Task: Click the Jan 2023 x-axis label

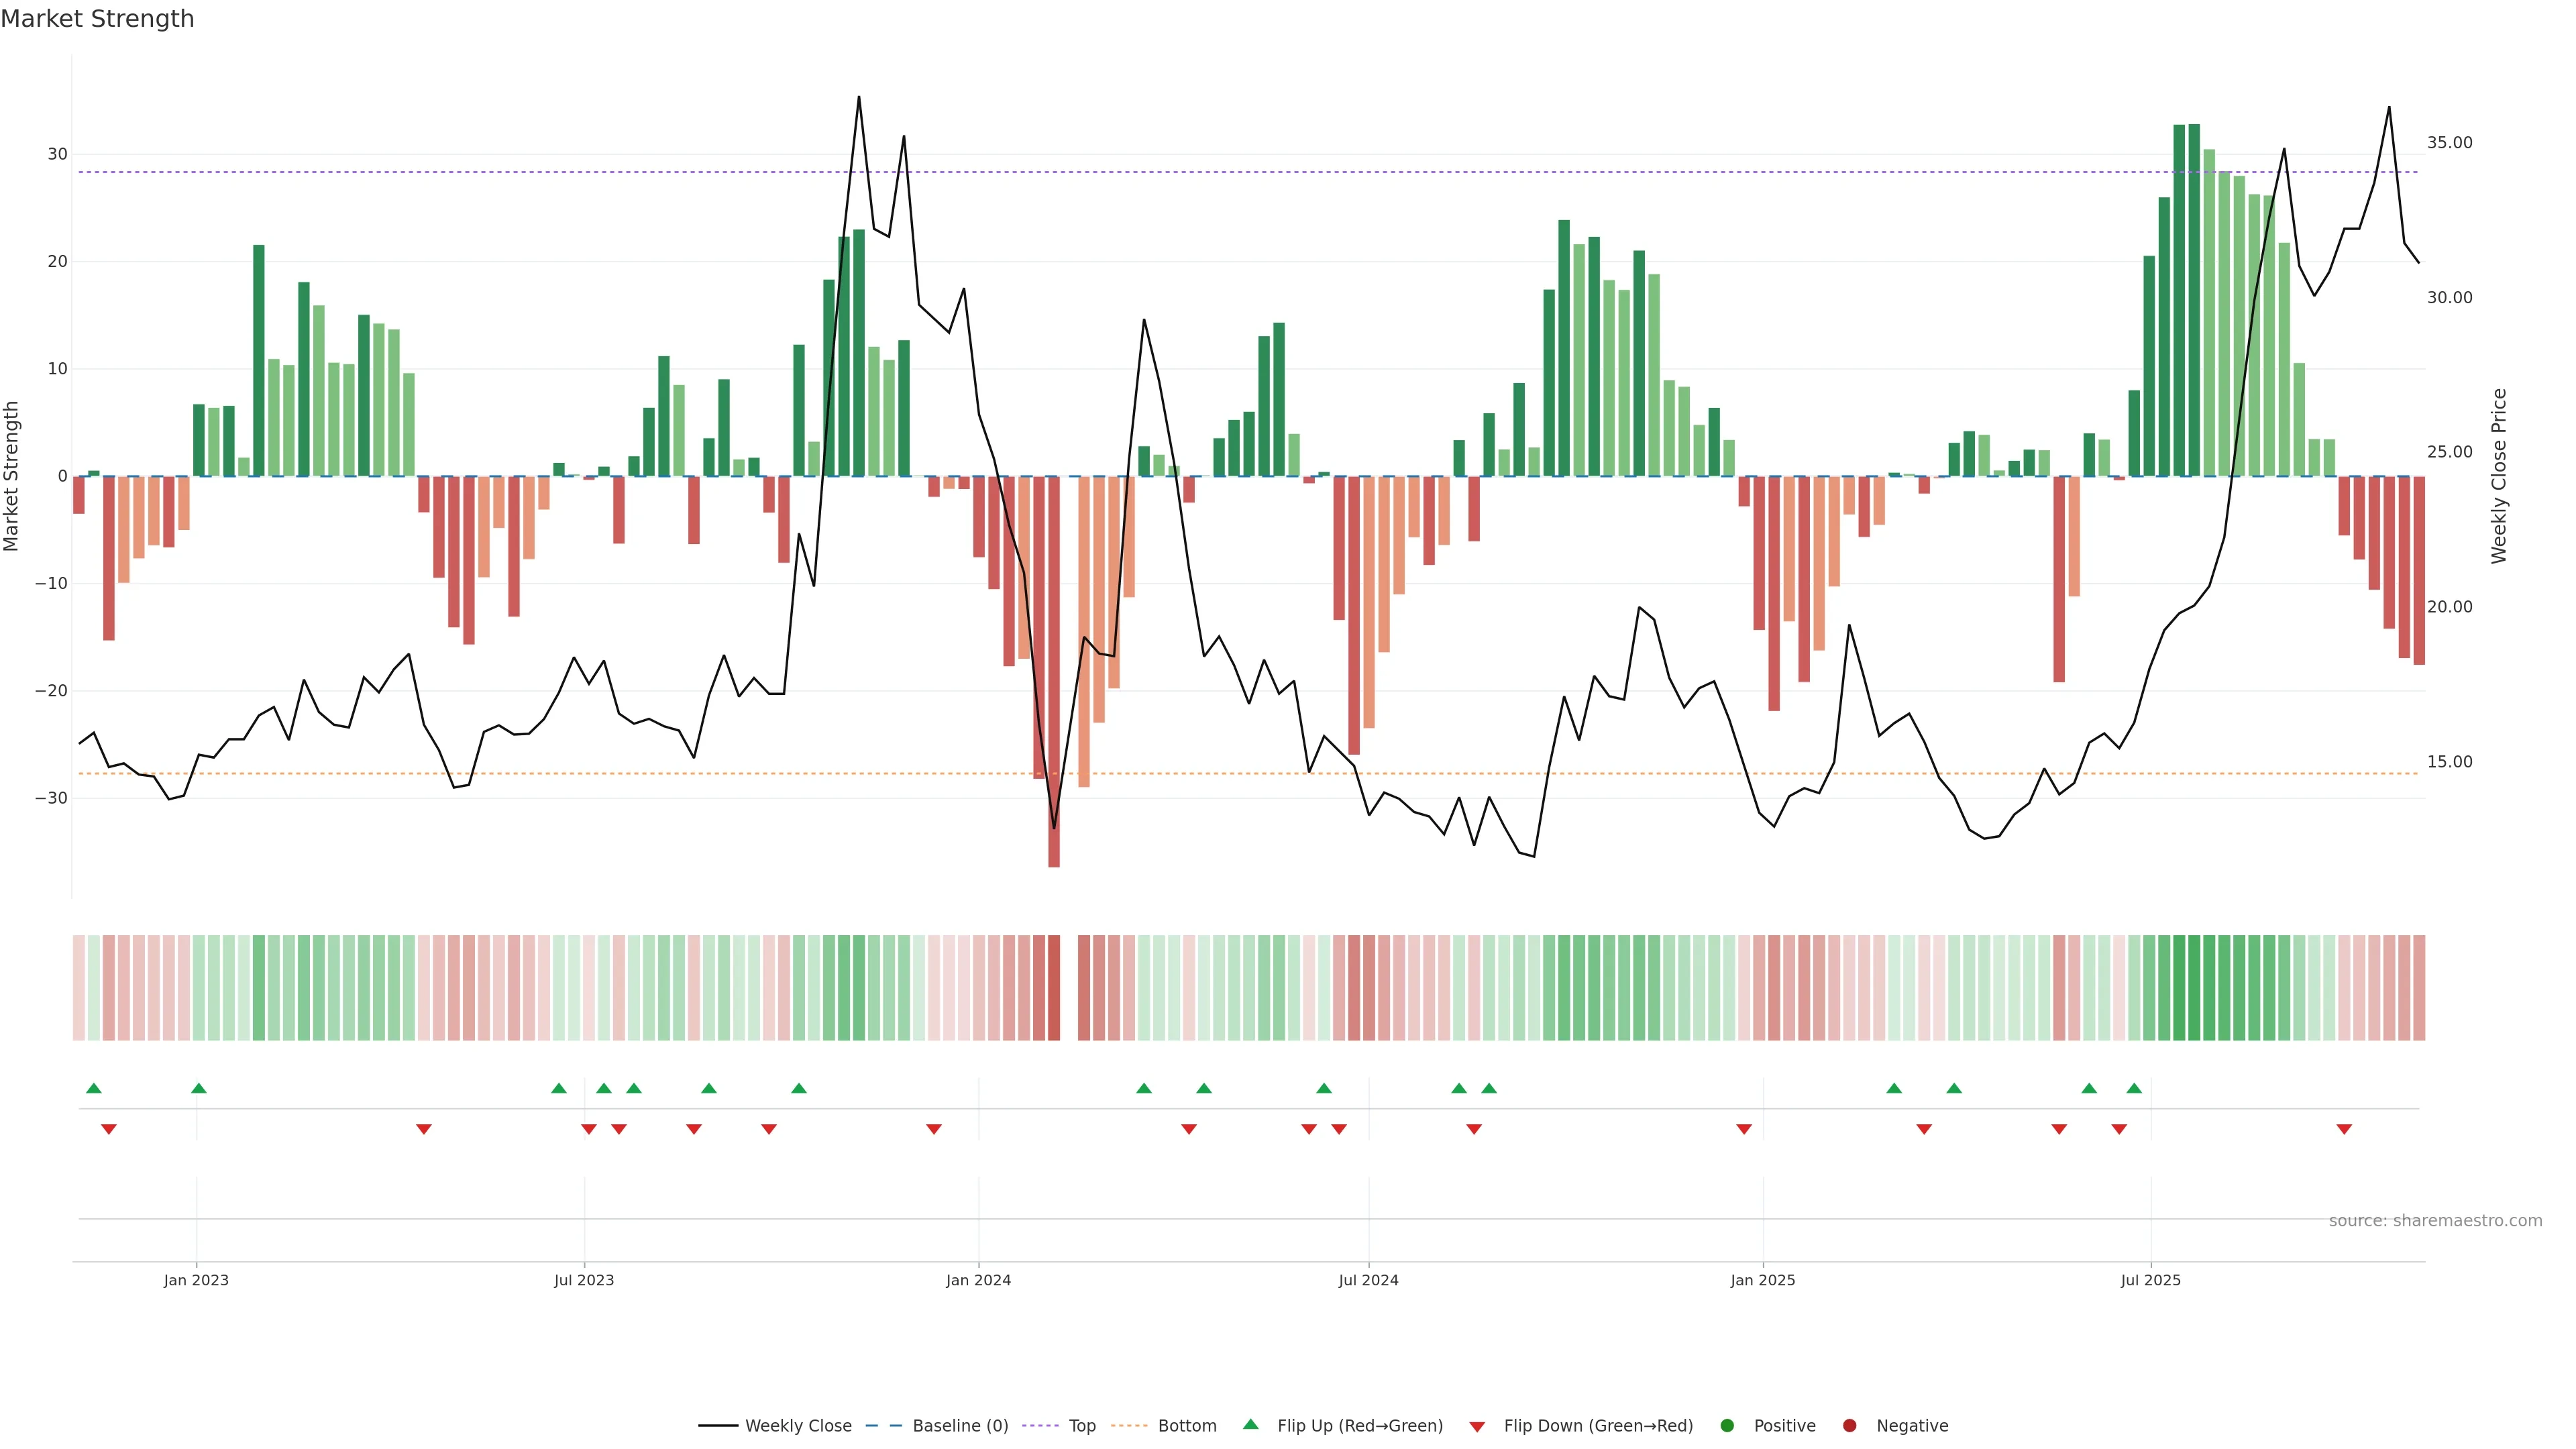Action: (196, 1280)
